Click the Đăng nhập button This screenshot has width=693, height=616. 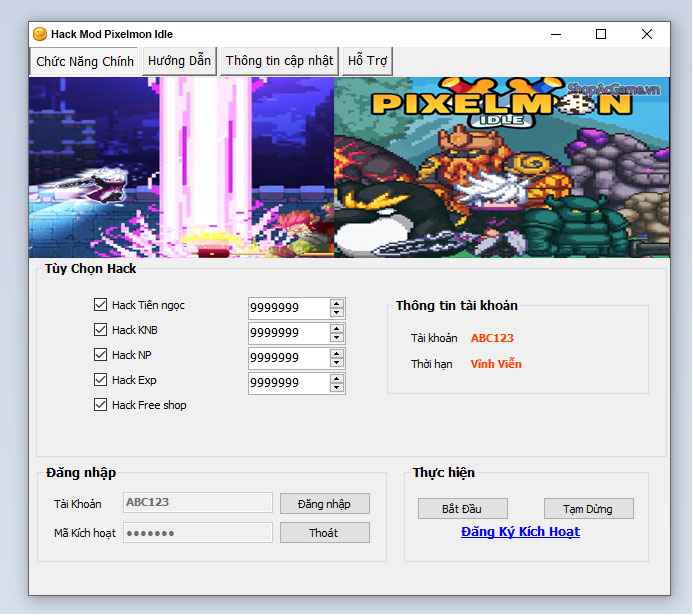click(x=324, y=504)
